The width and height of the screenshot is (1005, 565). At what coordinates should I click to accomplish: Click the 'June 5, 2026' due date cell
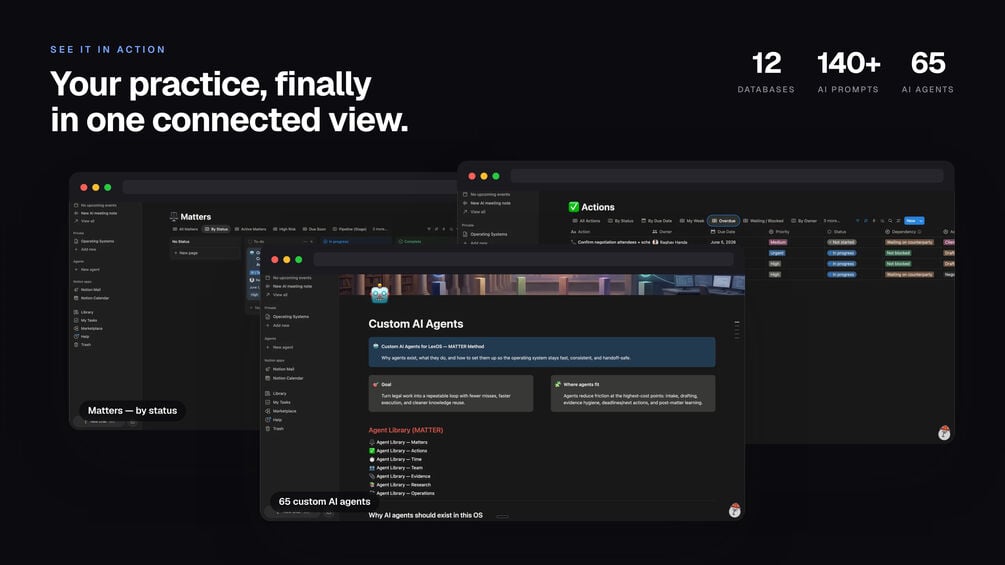(x=723, y=242)
